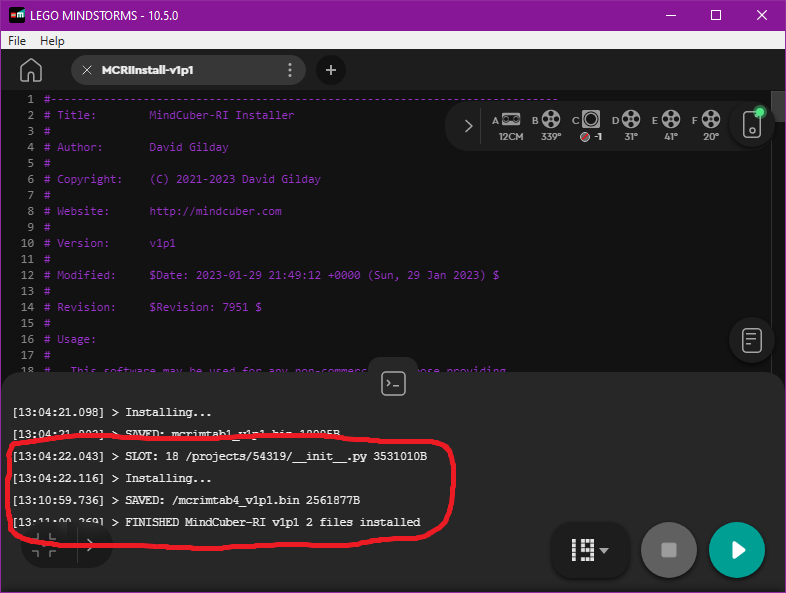
Task: Open the hub connection icon
Action: point(753,125)
